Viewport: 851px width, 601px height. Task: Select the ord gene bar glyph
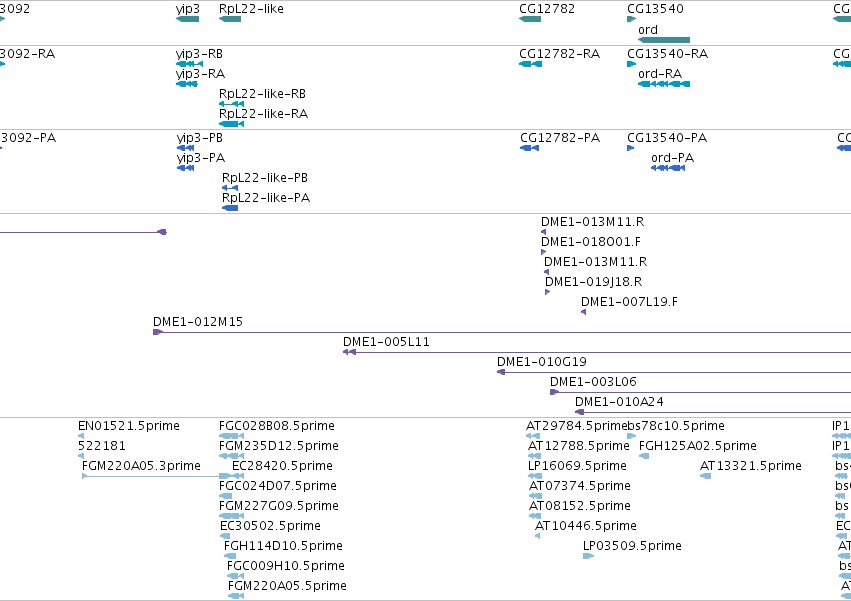pos(664,40)
